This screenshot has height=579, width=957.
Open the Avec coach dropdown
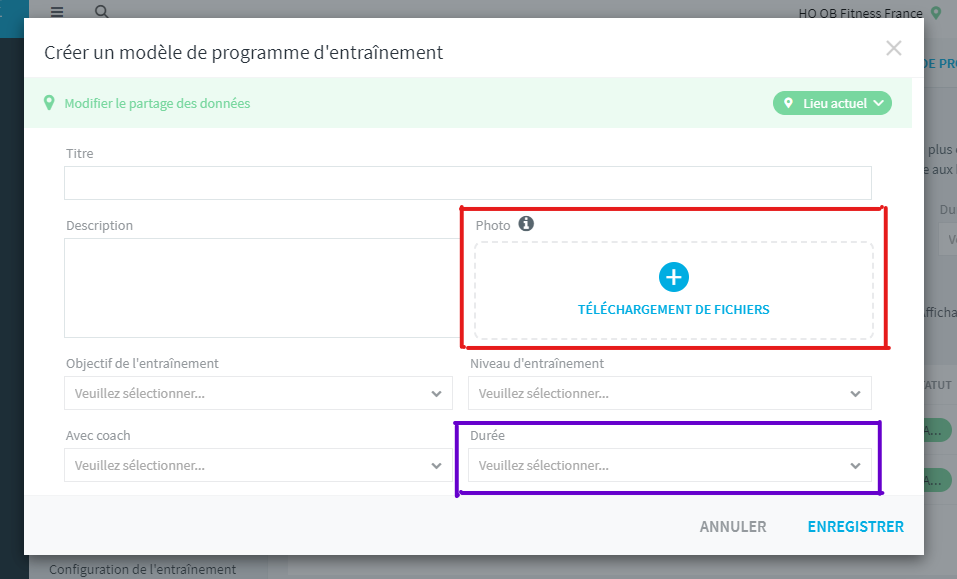coord(259,465)
